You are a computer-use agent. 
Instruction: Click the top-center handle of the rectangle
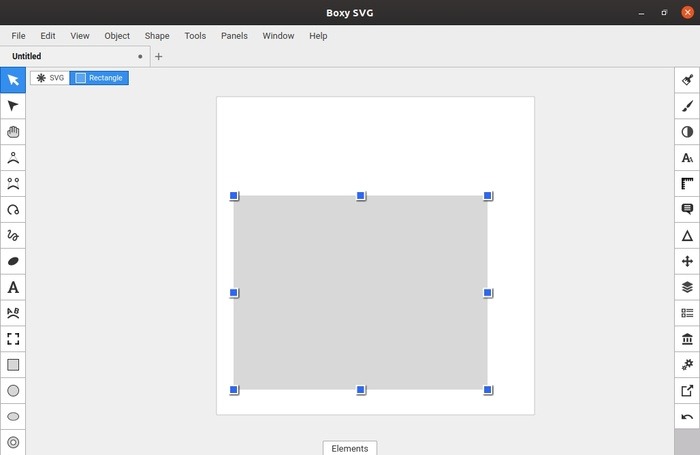(x=361, y=196)
